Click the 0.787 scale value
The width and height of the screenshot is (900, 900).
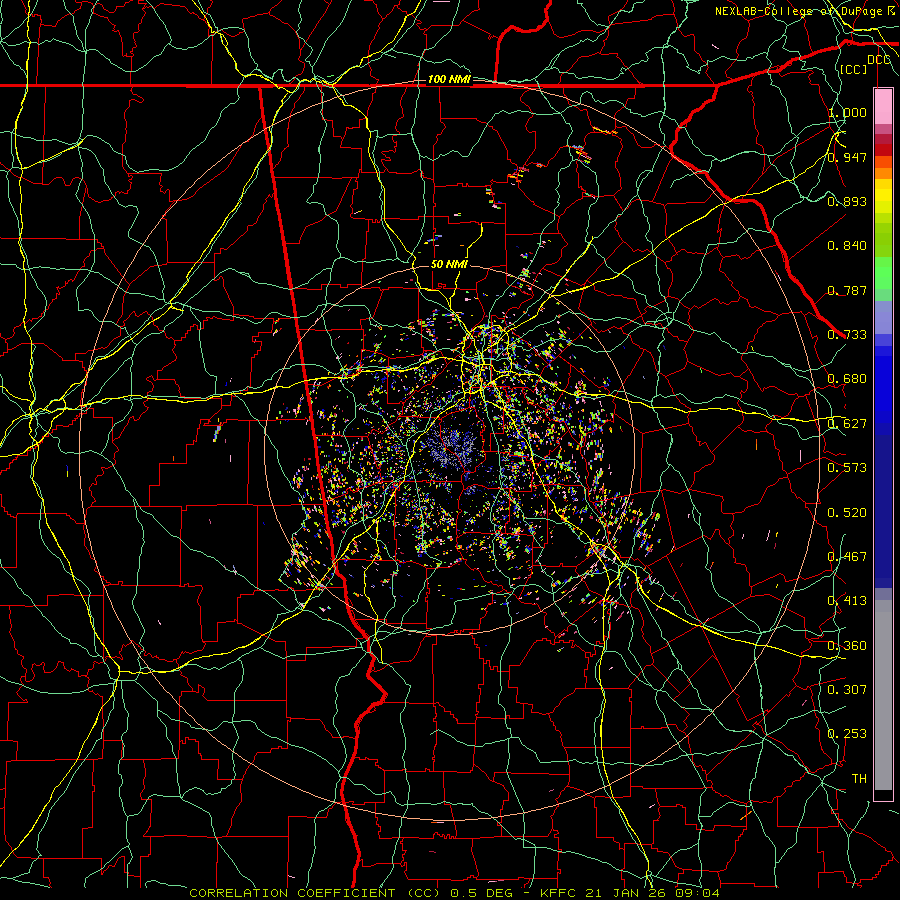tap(847, 290)
